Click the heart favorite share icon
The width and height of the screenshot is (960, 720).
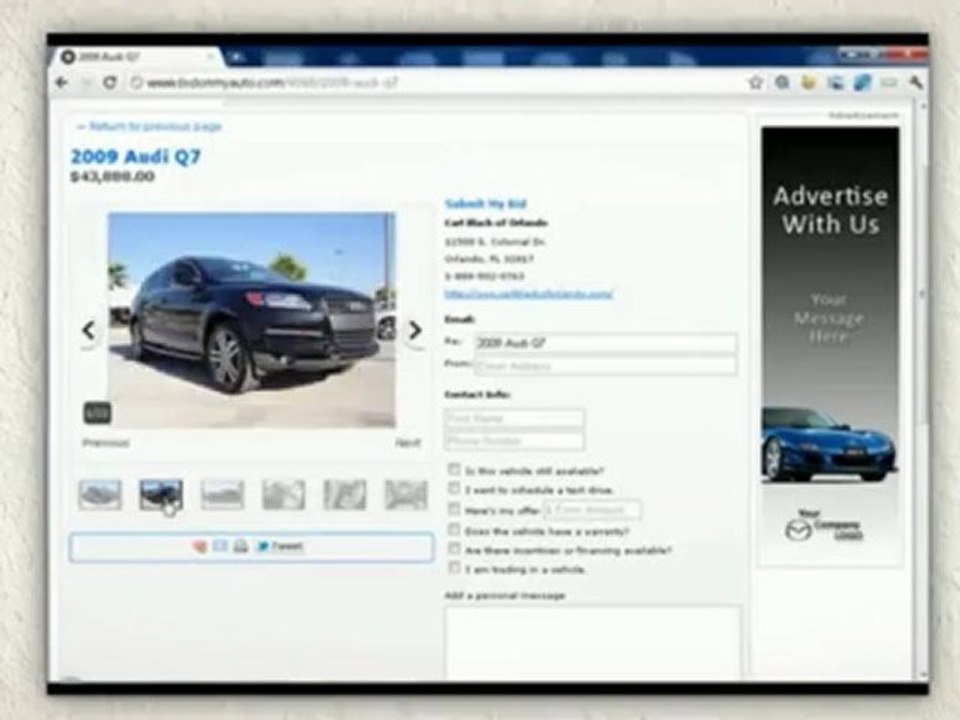tap(200, 546)
